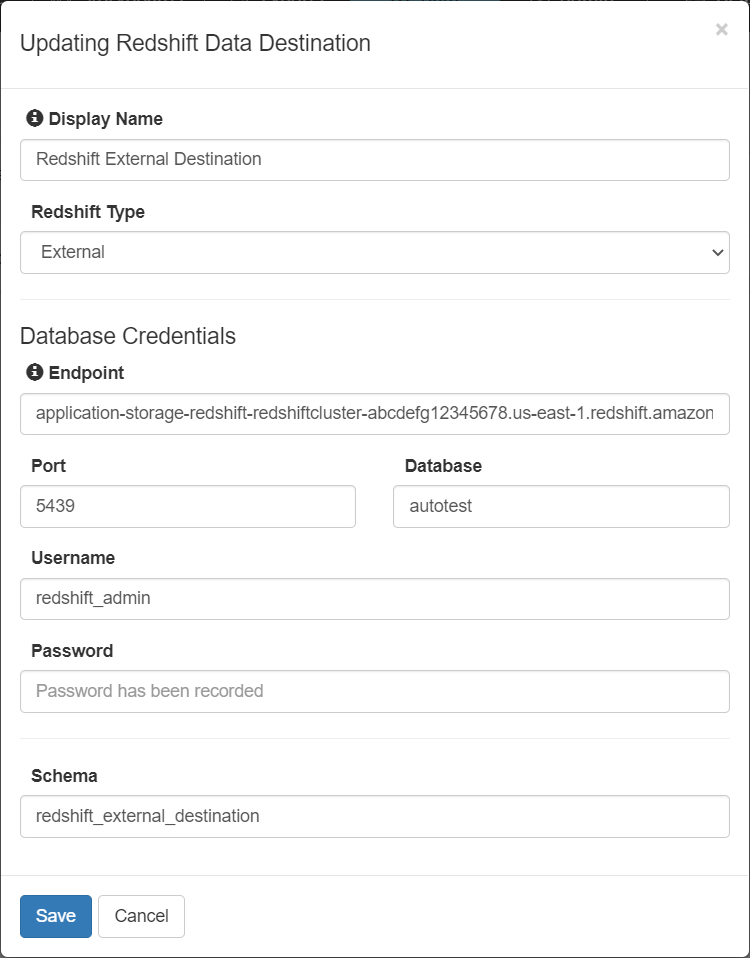The height and width of the screenshot is (958, 750).
Task: Click the "Password" label text
Action: click(x=72, y=651)
